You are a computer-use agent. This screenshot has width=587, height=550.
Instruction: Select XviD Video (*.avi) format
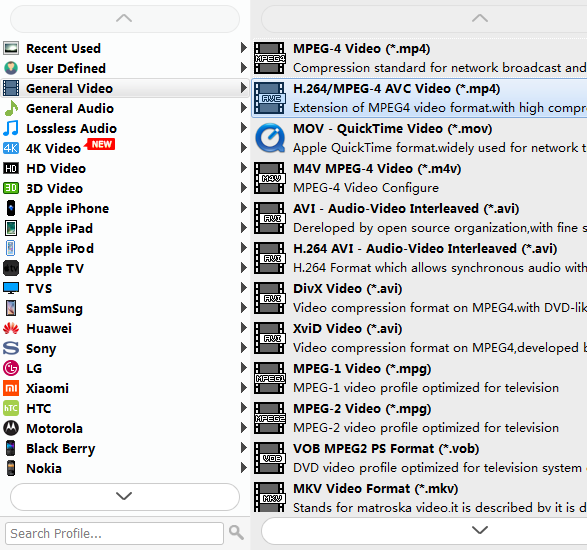click(419, 338)
